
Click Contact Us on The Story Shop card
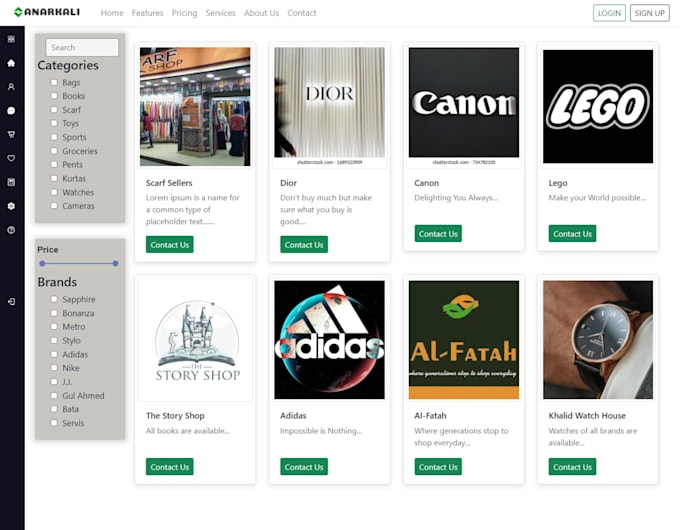(170, 467)
